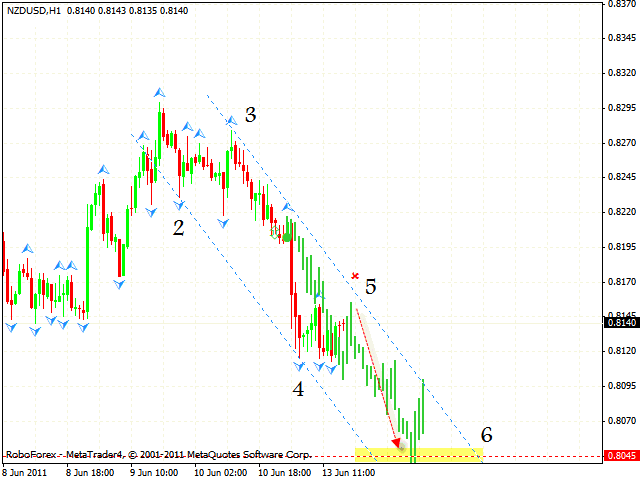640x480 pixels.
Task: Select the 8 Jun 2011 date label
Action: tap(25, 473)
